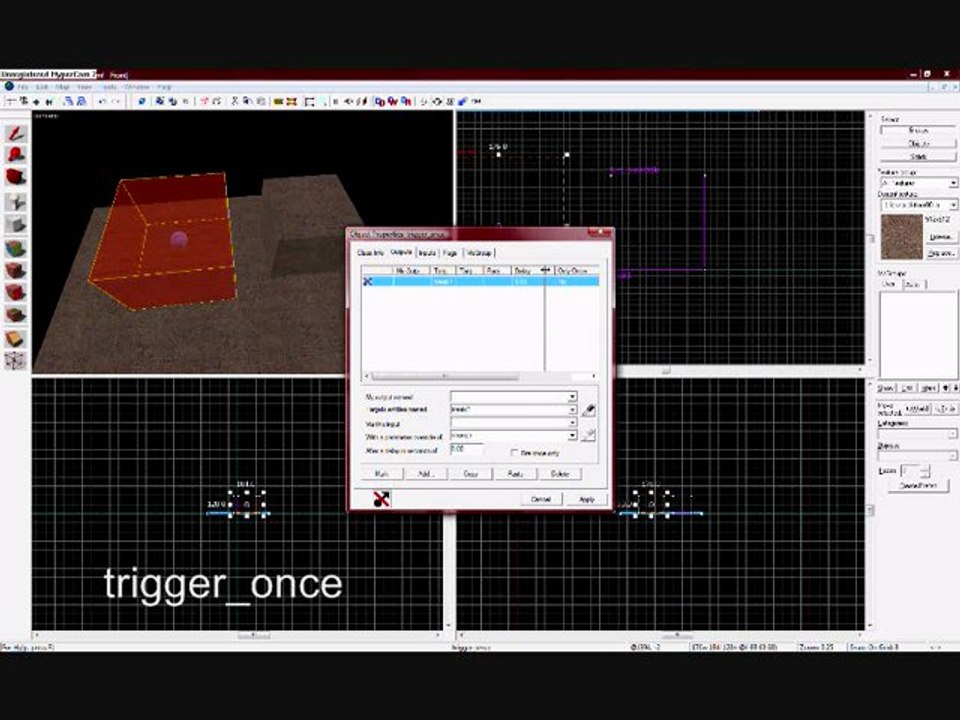Click the broken connection icon in dialog
Viewport: 960px width, 720px height.
[x=381, y=499]
